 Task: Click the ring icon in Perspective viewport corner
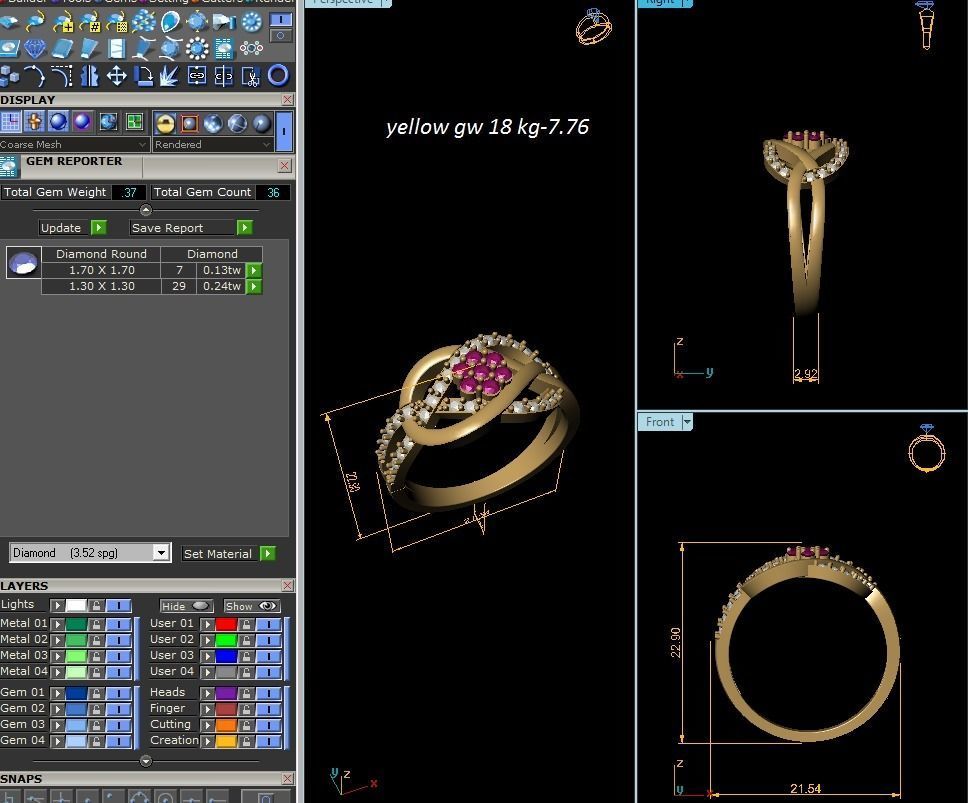click(x=593, y=27)
